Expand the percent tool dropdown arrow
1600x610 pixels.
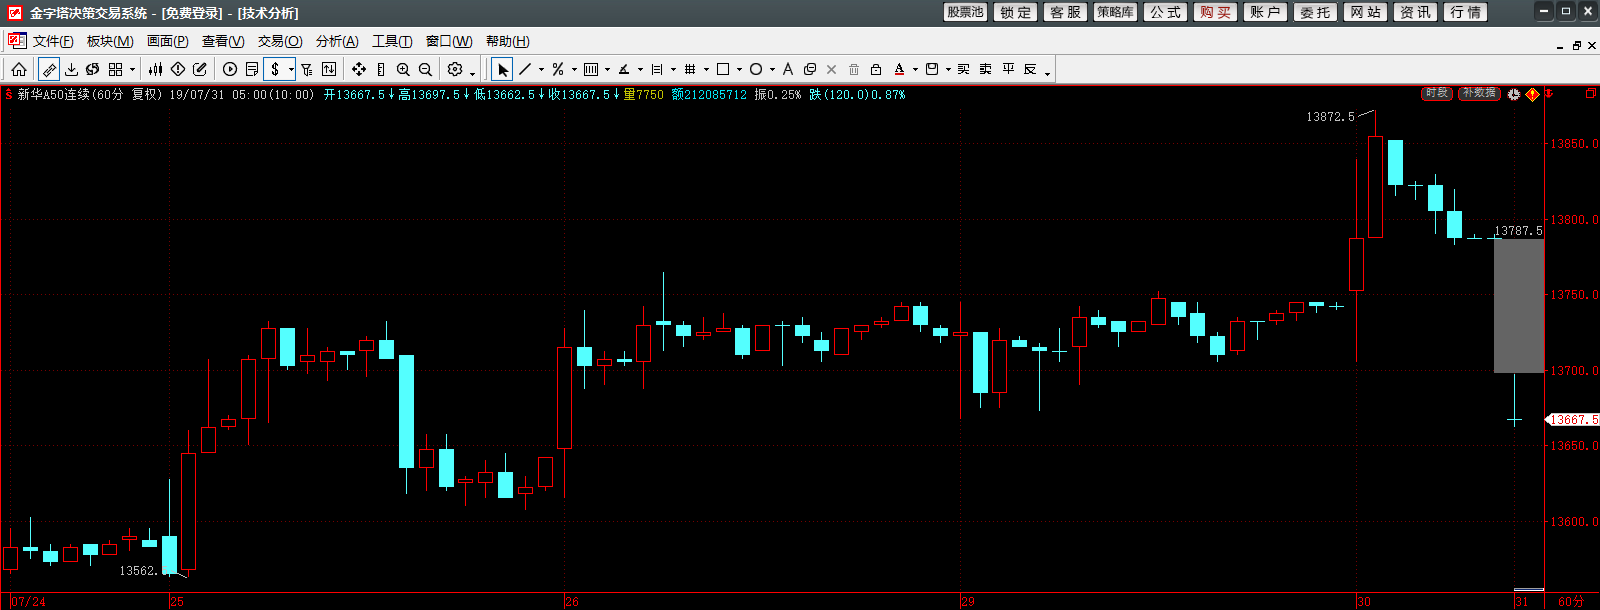click(574, 70)
